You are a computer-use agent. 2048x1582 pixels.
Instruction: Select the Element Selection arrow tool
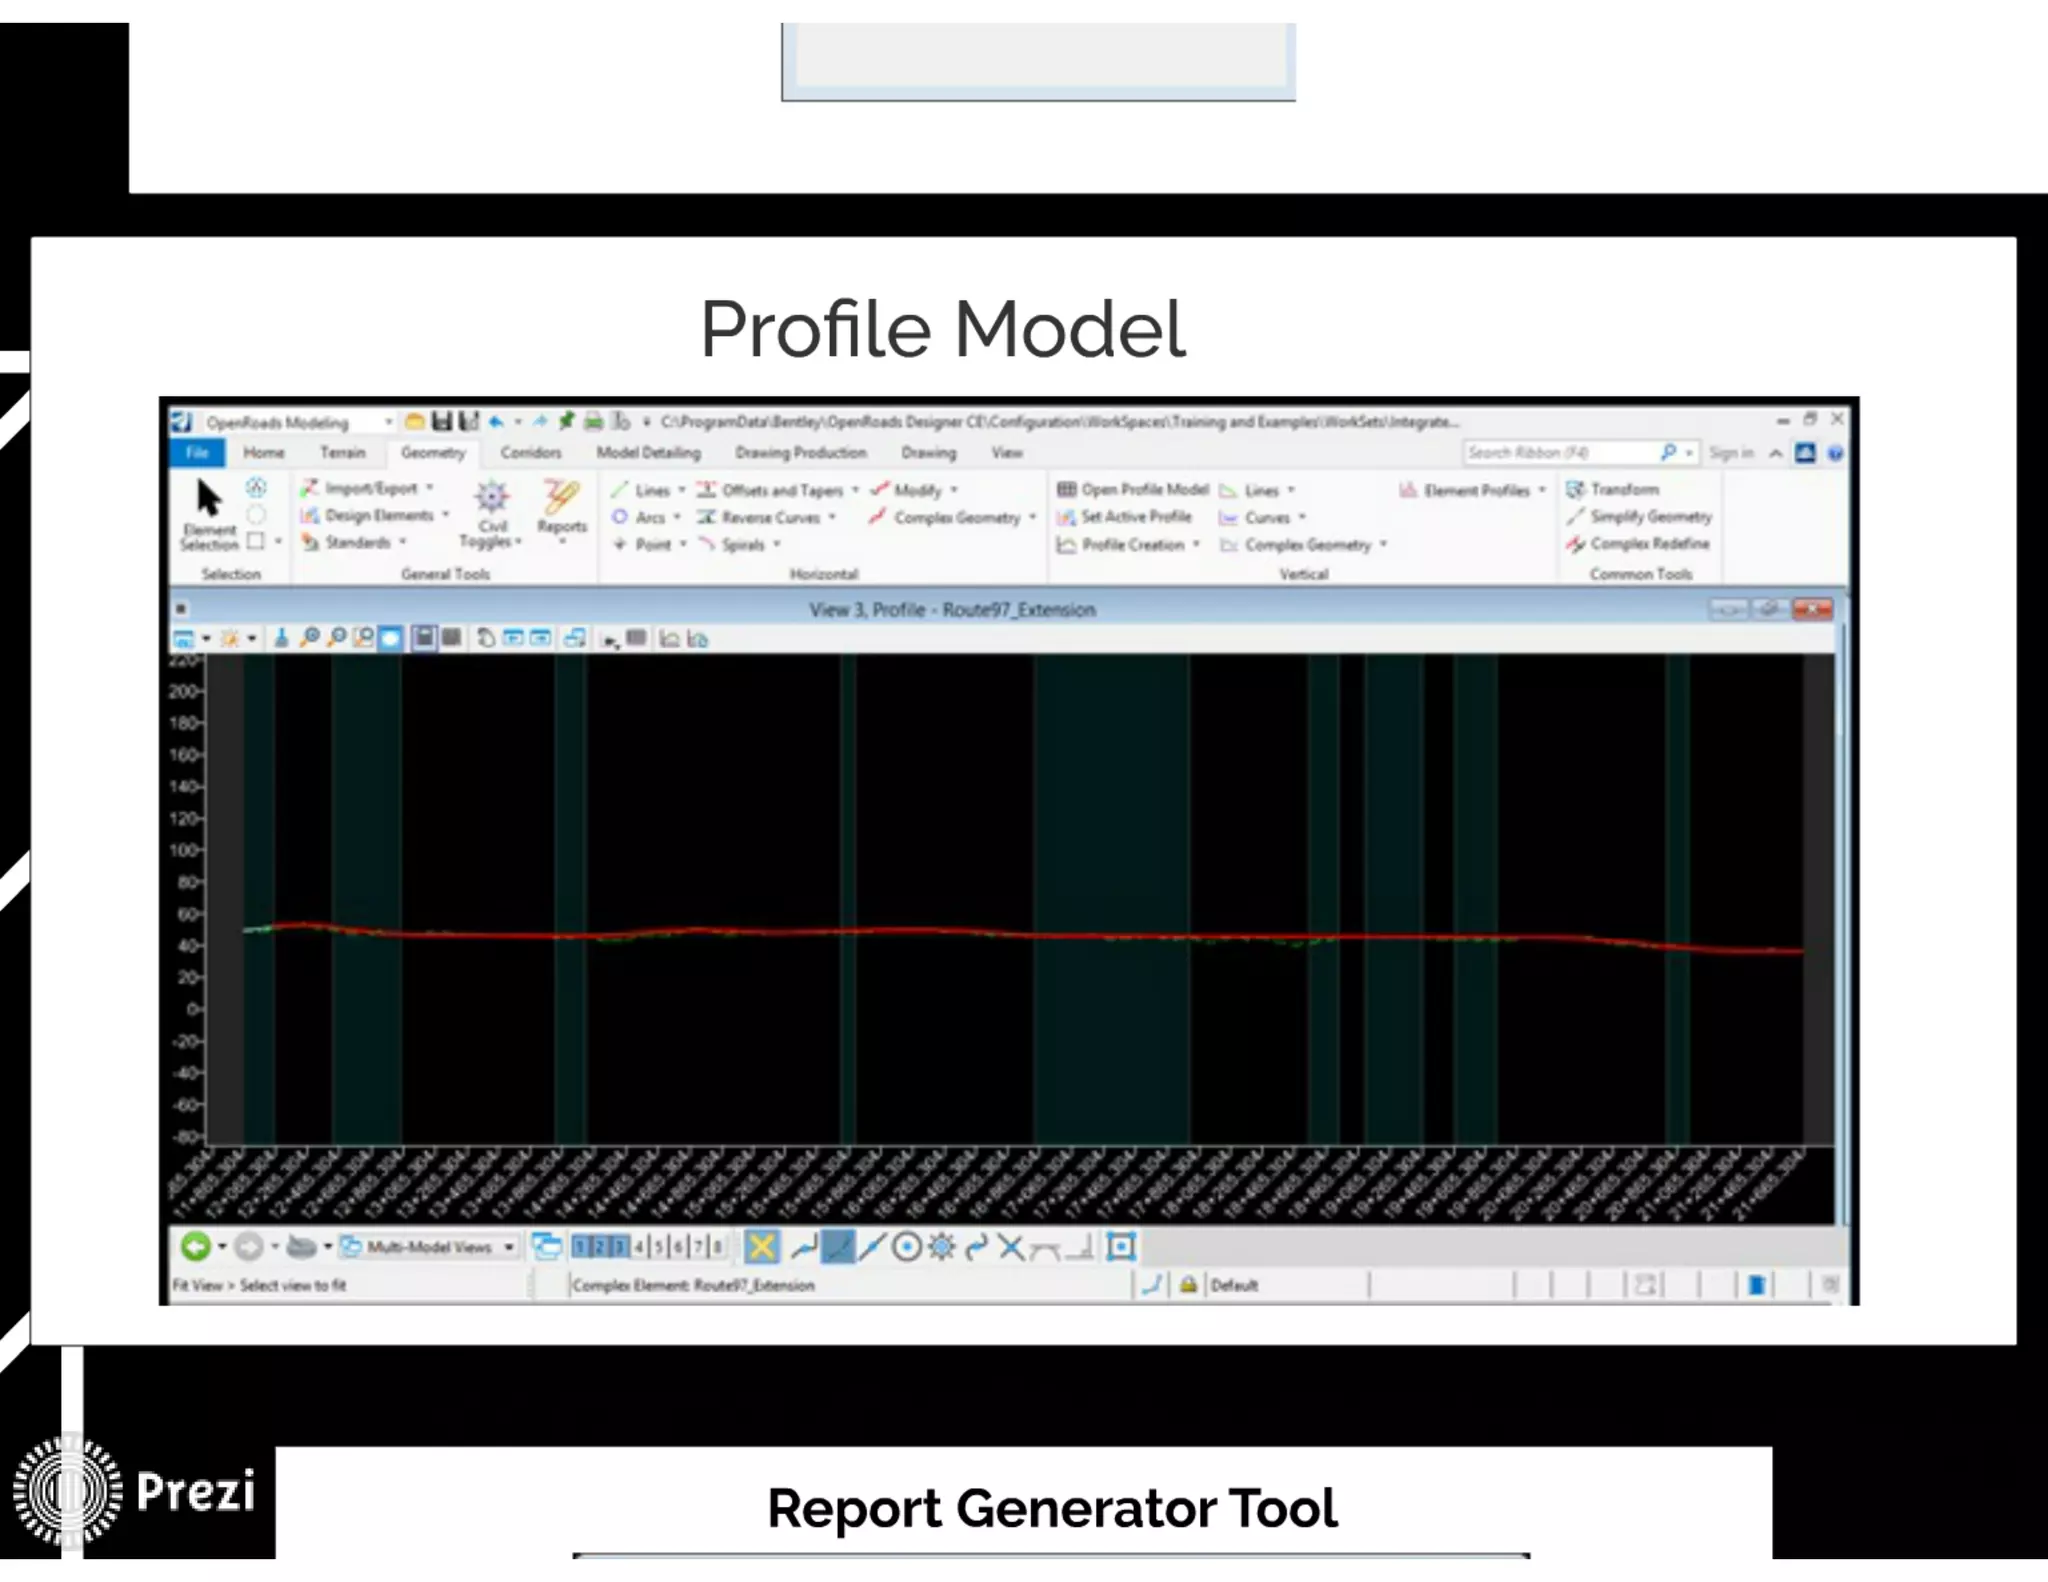pyautogui.click(x=208, y=499)
